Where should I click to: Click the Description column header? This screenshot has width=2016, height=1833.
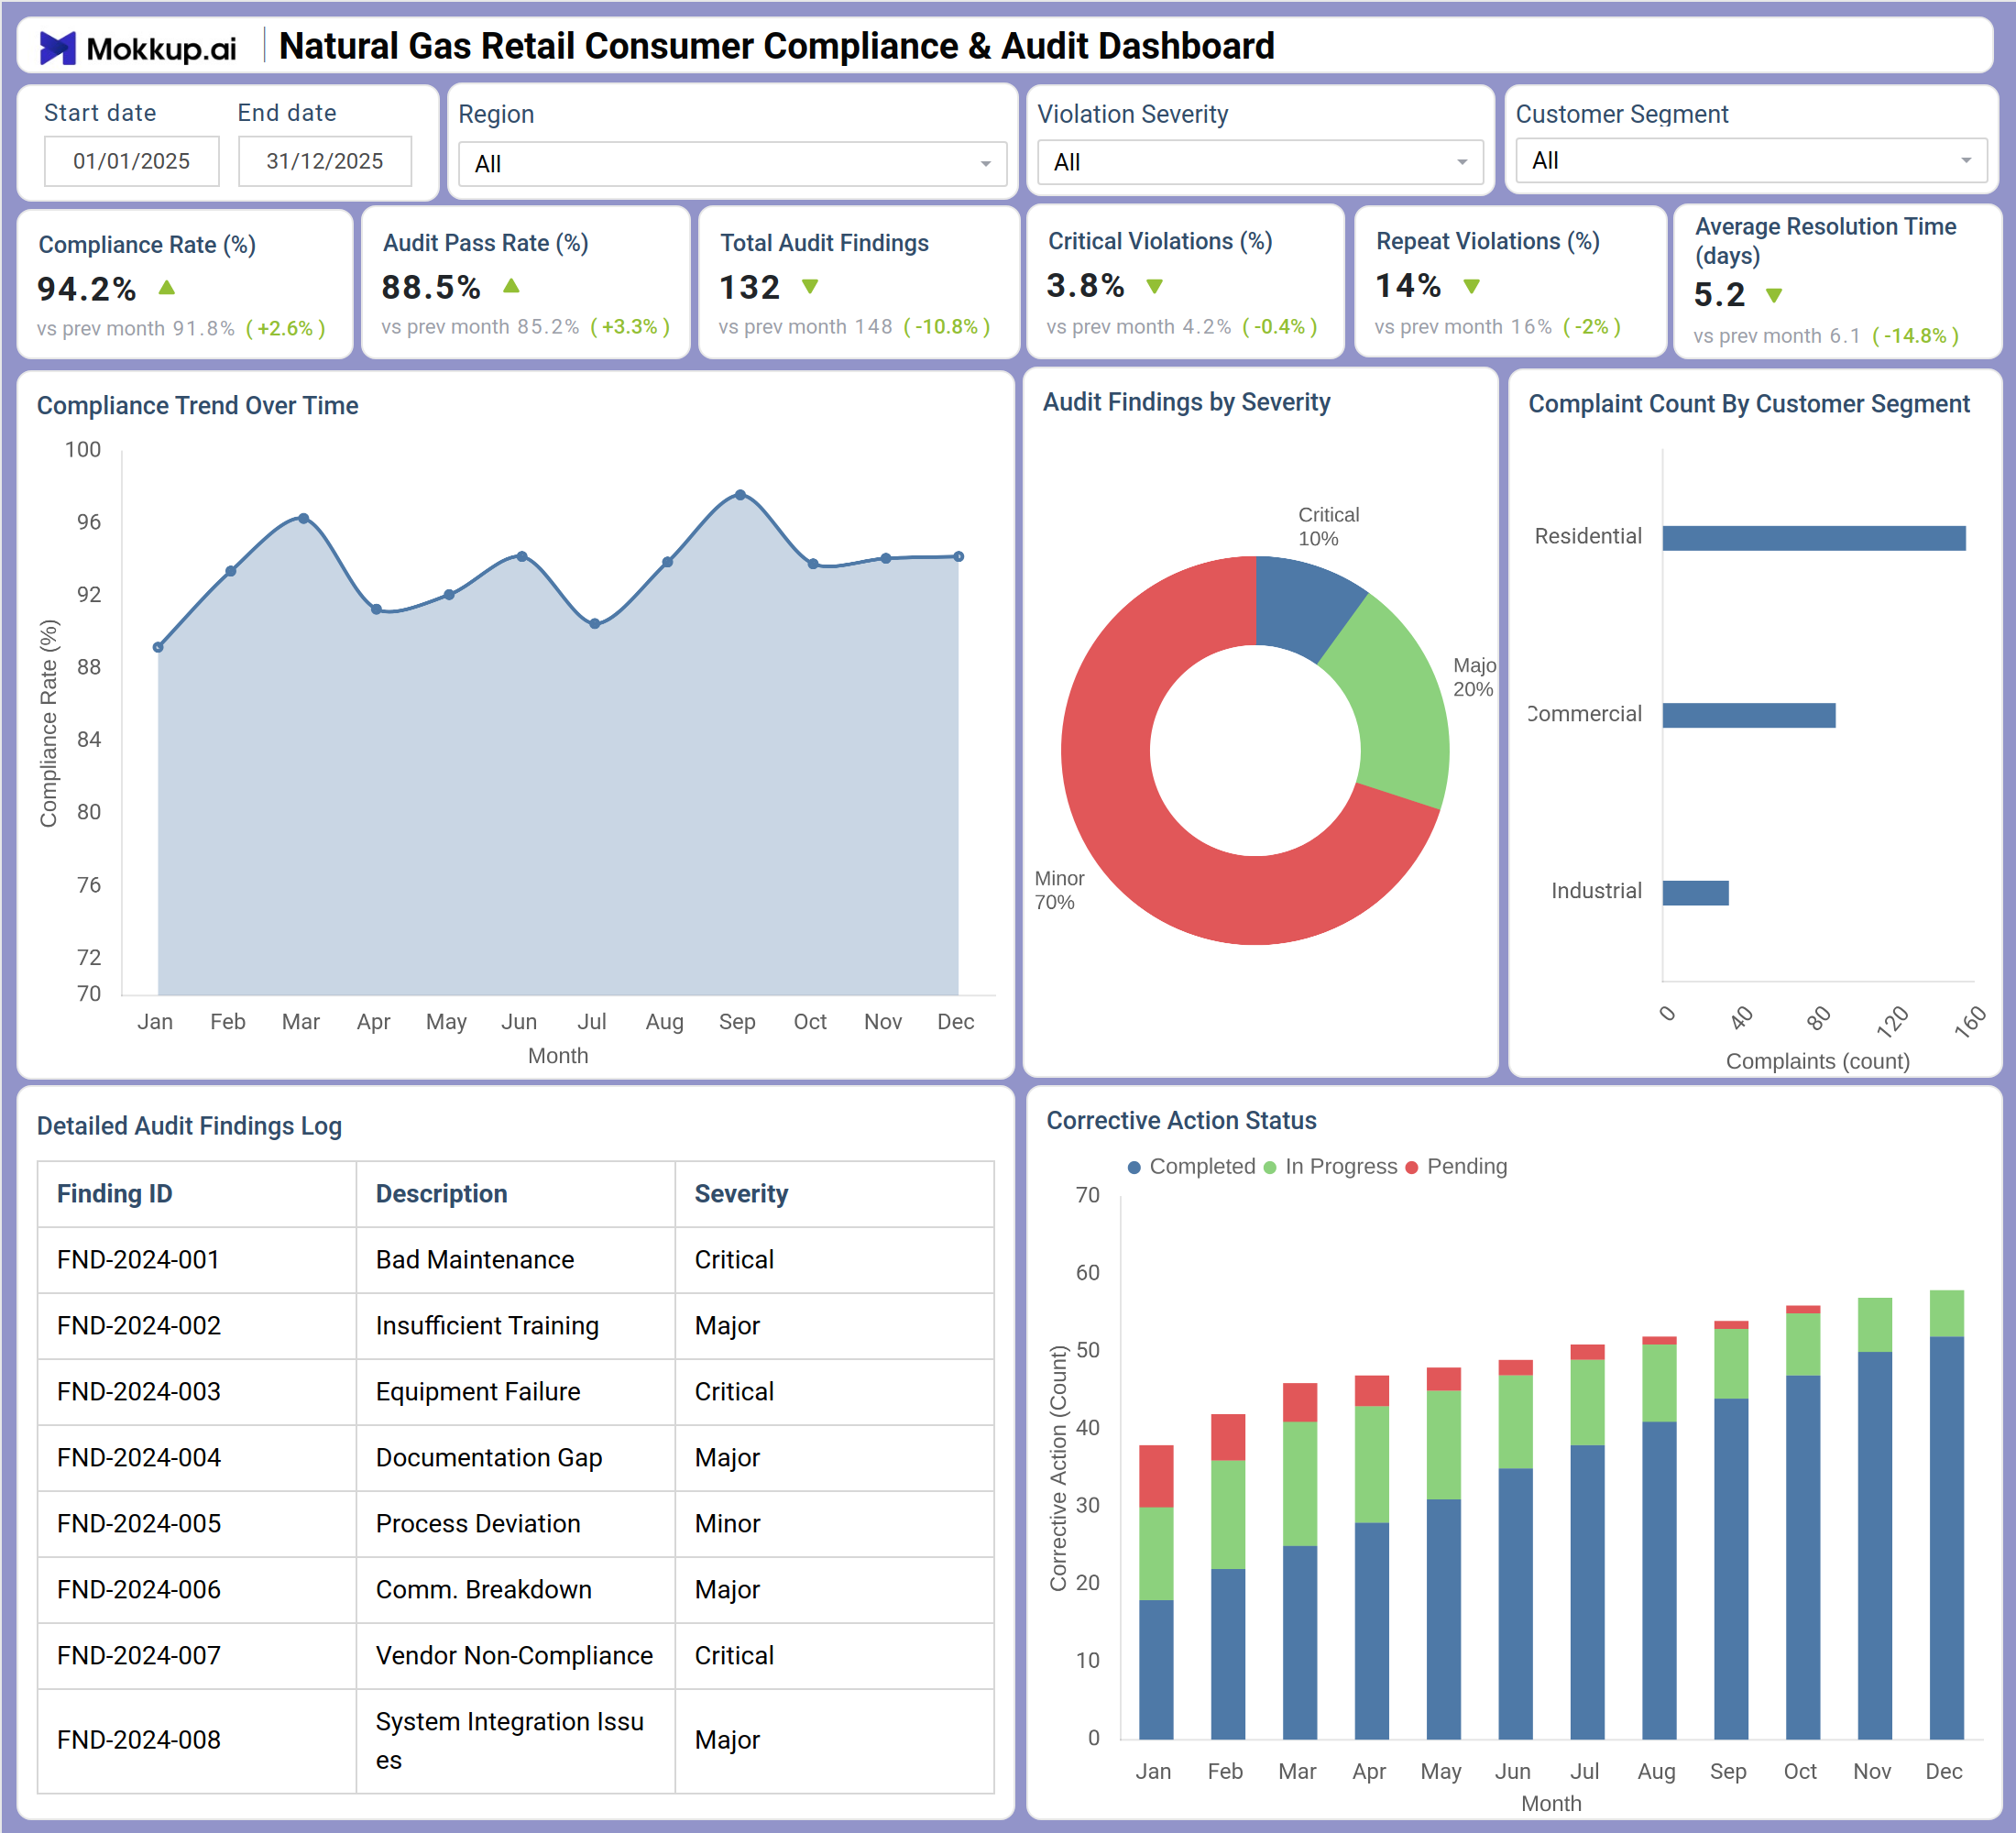coord(516,1194)
